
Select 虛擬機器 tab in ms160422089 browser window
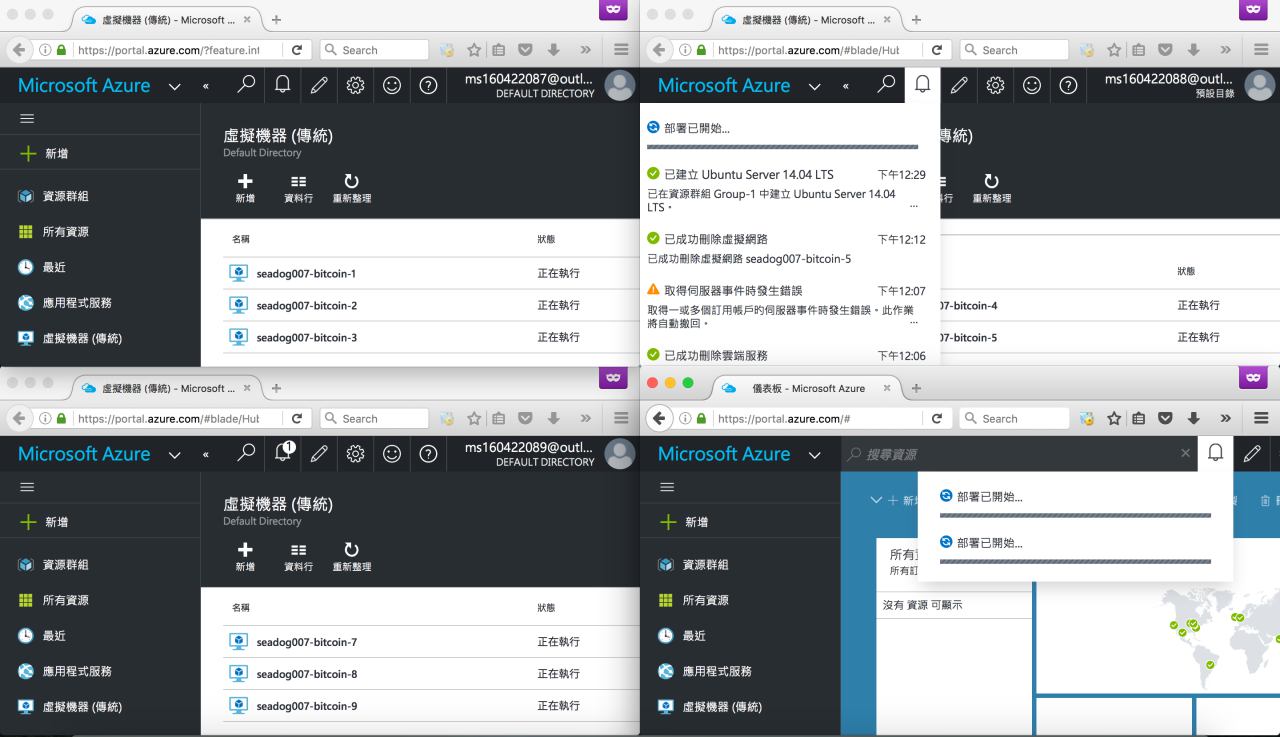tap(167, 388)
